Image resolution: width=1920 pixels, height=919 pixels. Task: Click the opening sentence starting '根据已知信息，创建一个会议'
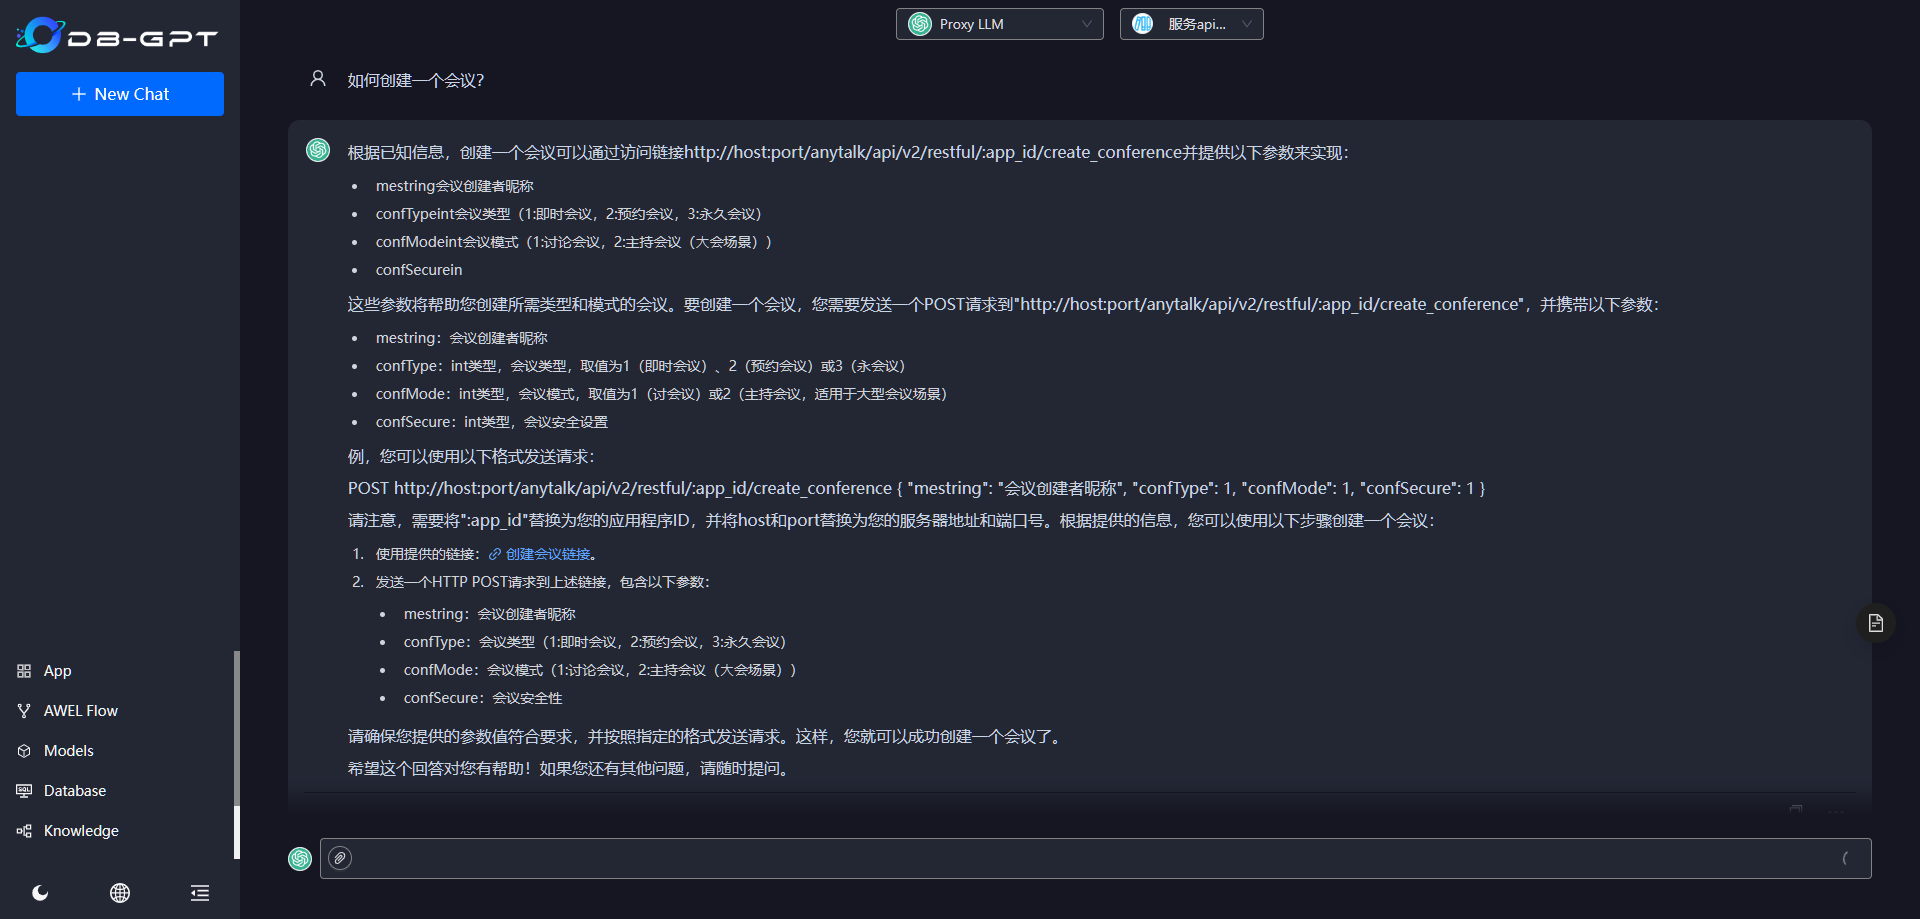848,153
